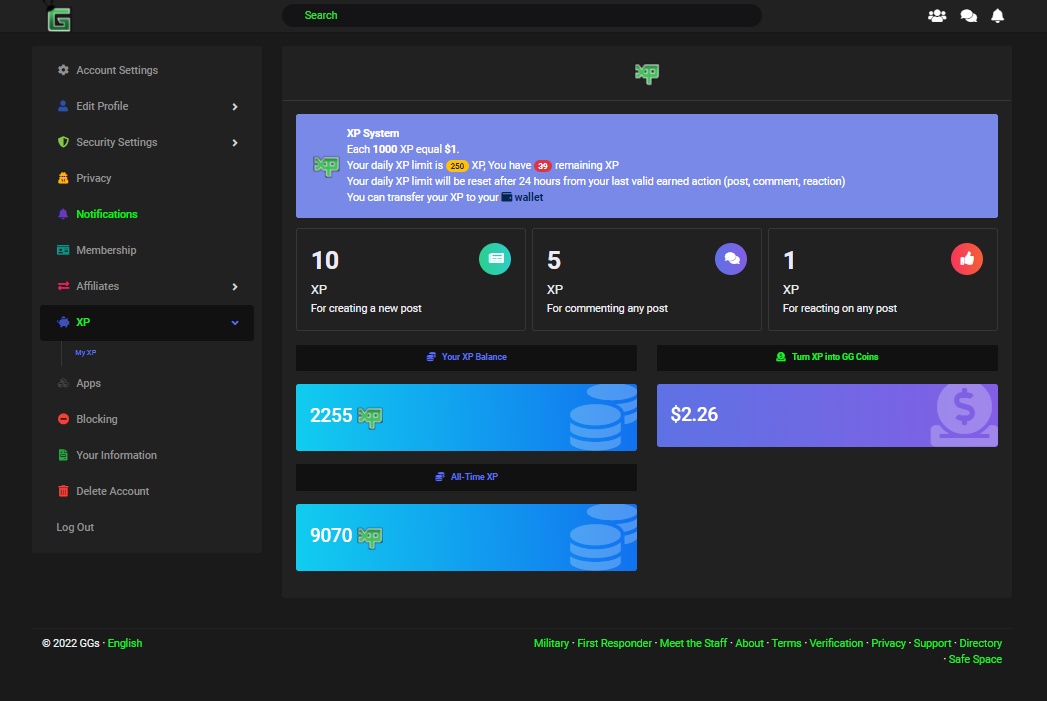This screenshot has width=1047, height=701.
Task: Click the notifications bell icon
Action: [x=997, y=15]
